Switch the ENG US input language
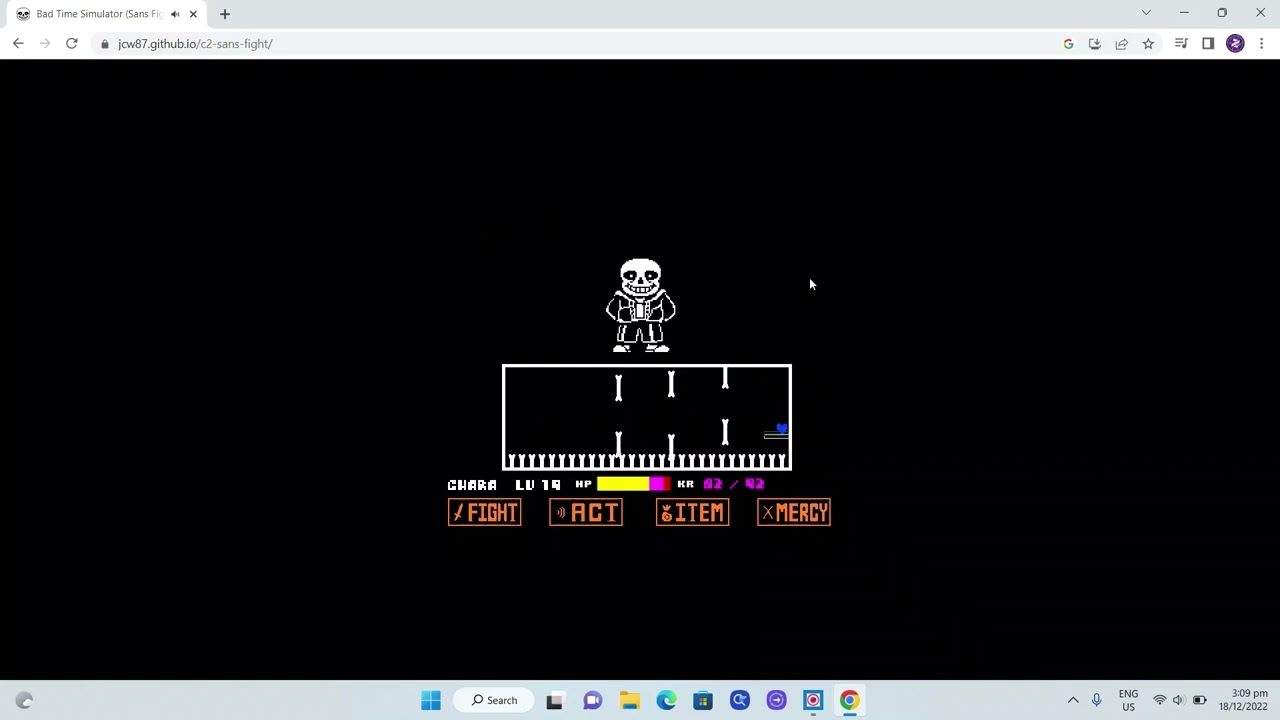This screenshot has width=1280, height=720. (1128, 700)
